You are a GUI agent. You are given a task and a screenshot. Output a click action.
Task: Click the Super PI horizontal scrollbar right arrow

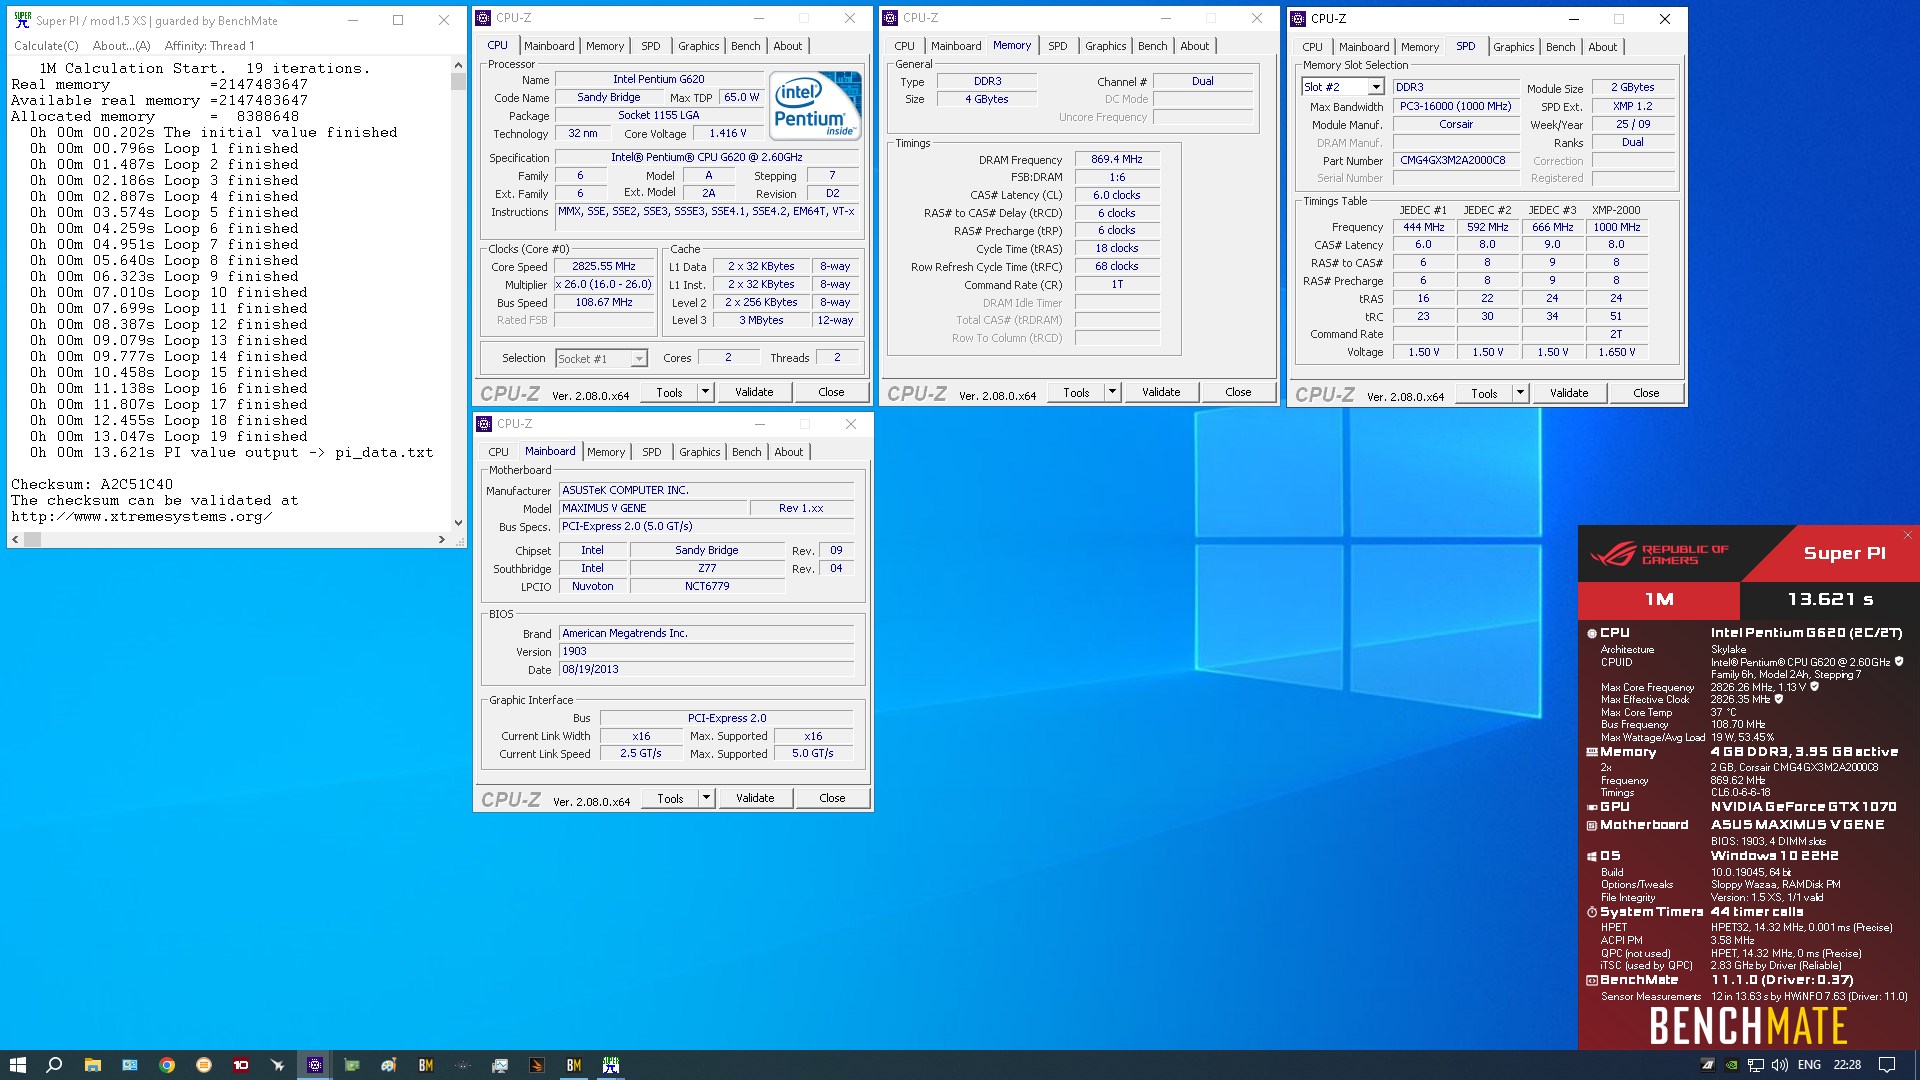click(442, 539)
